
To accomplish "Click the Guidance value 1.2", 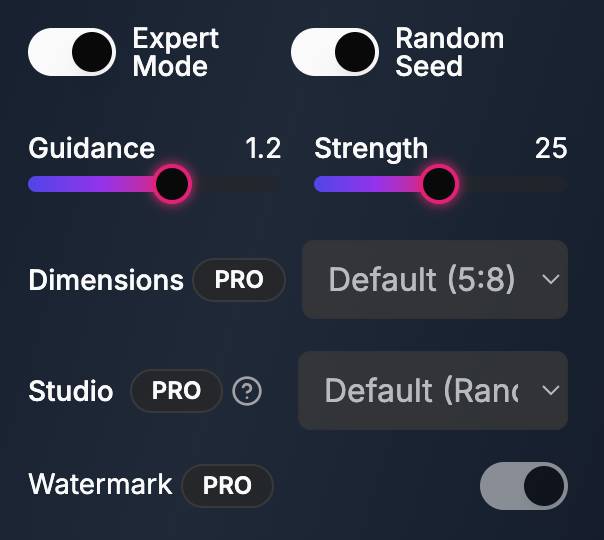I will pyautogui.click(x=263, y=149).
